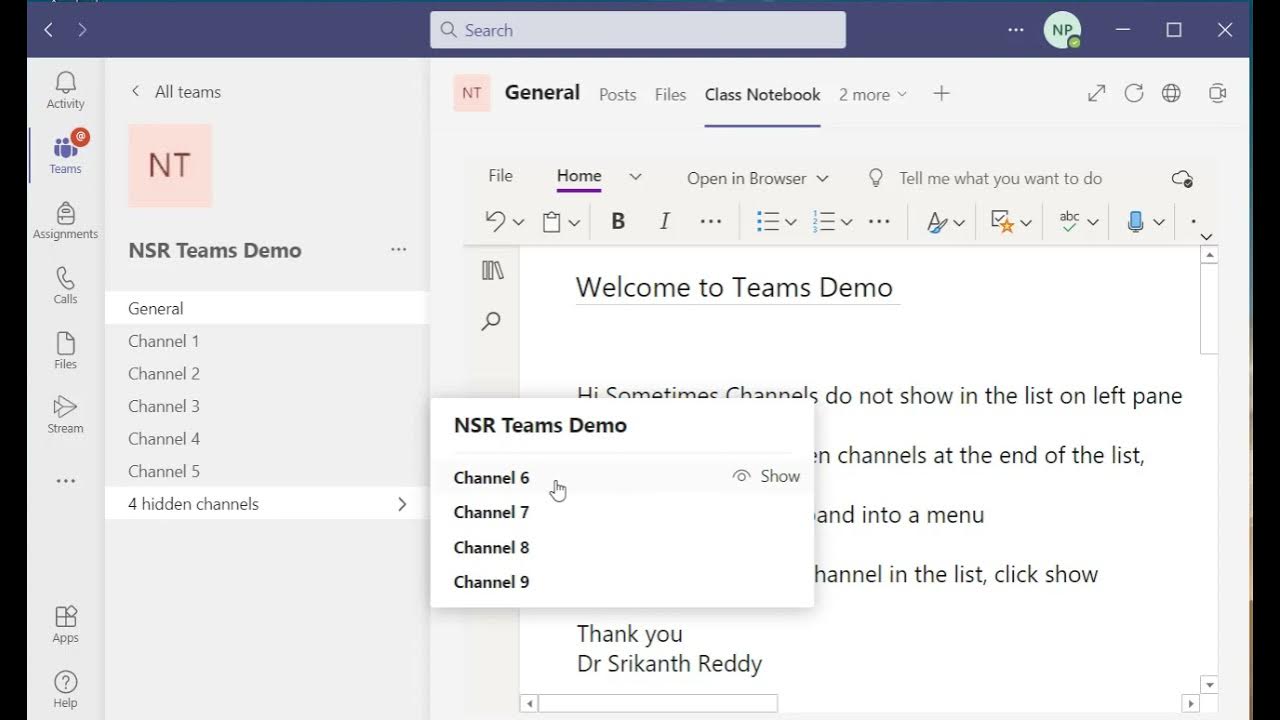Switch to the Posts tab
Image resolution: width=1280 pixels, height=720 pixels.
618,94
